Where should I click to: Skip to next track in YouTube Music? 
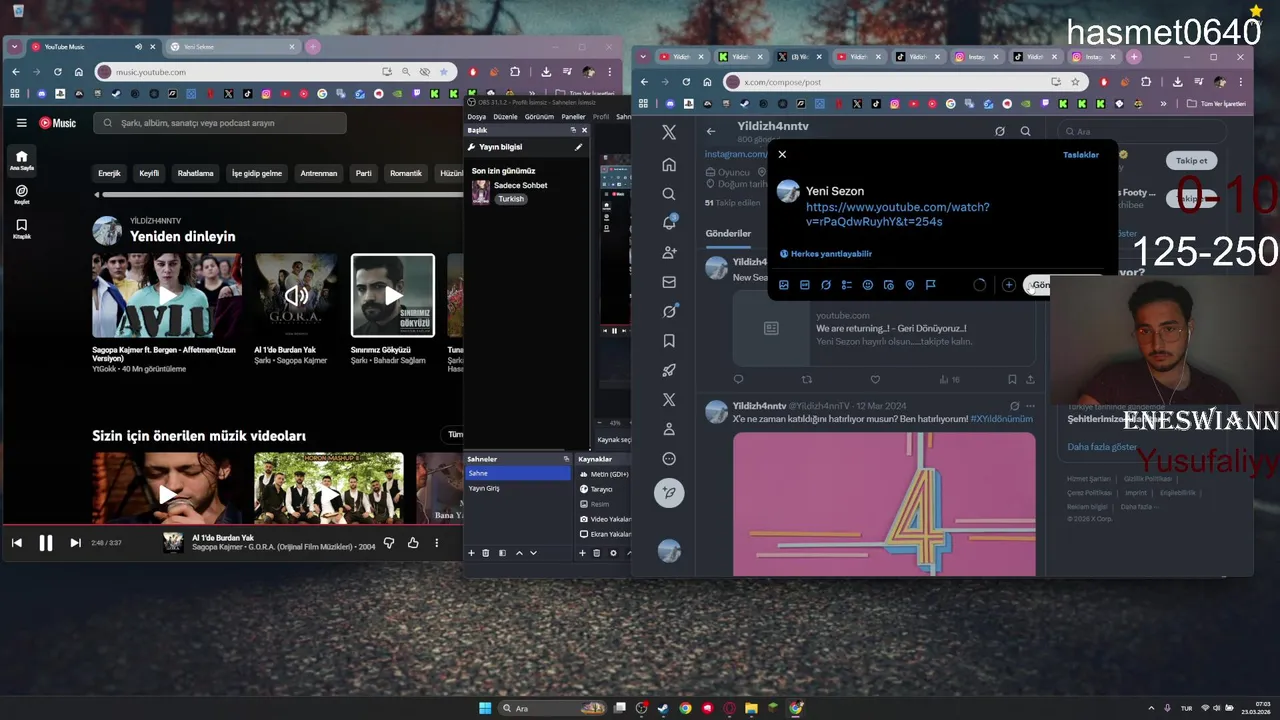(x=75, y=543)
